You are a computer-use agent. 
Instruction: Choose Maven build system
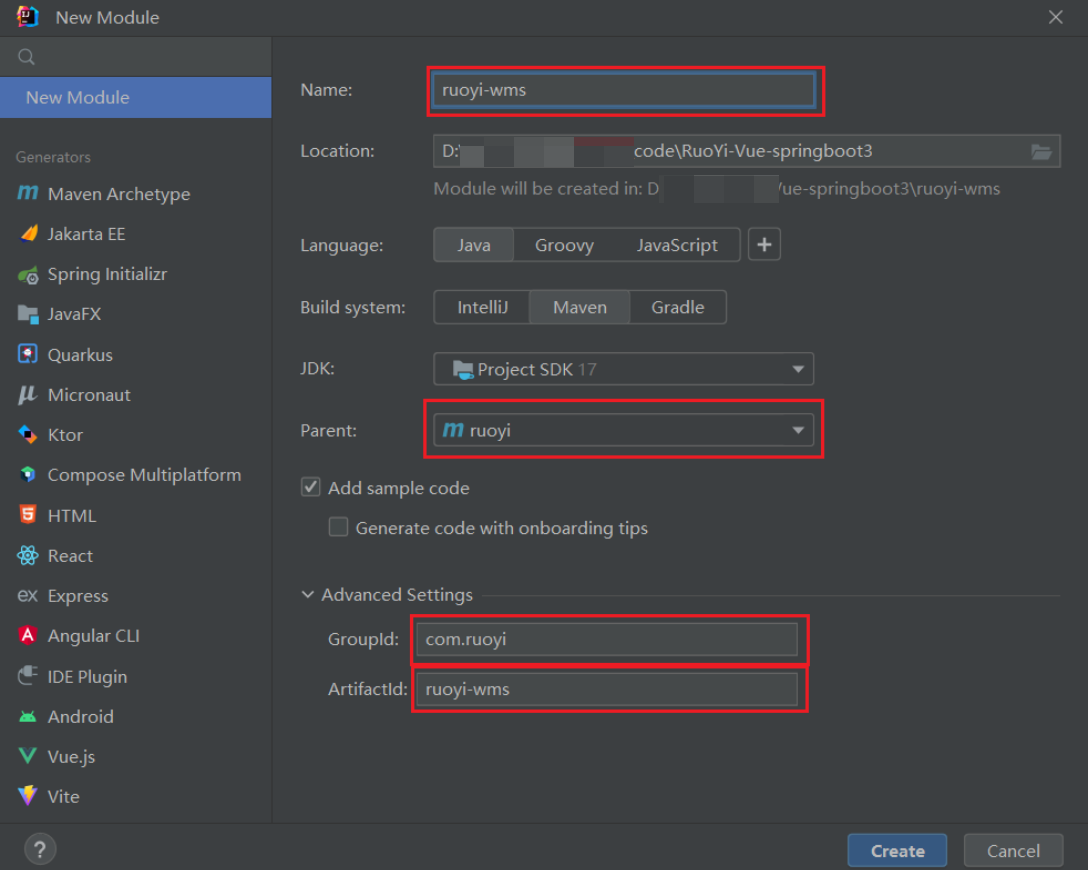click(x=580, y=307)
